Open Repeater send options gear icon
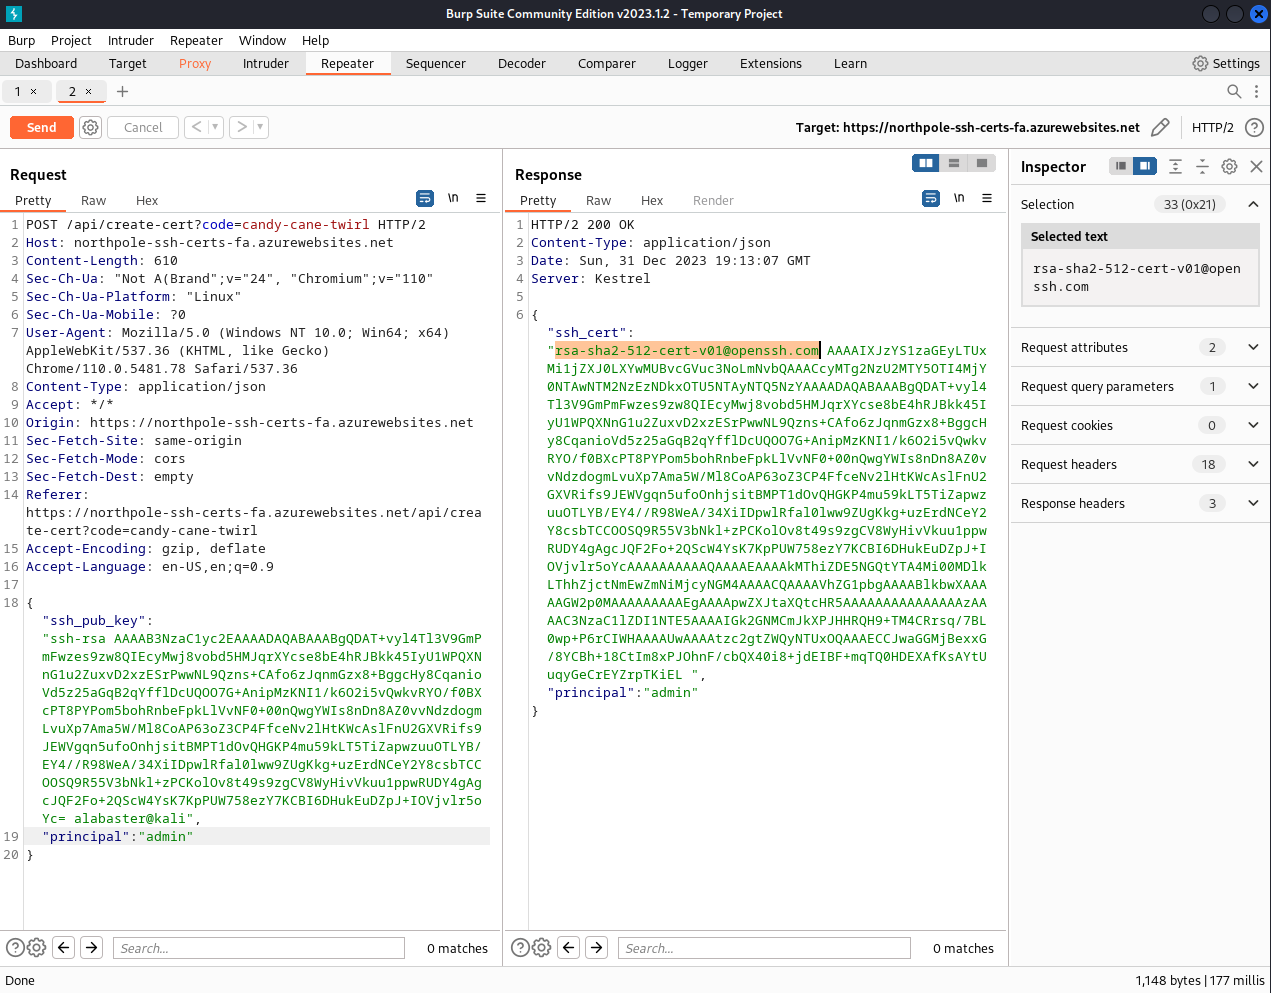The image size is (1271, 993). coord(90,128)
